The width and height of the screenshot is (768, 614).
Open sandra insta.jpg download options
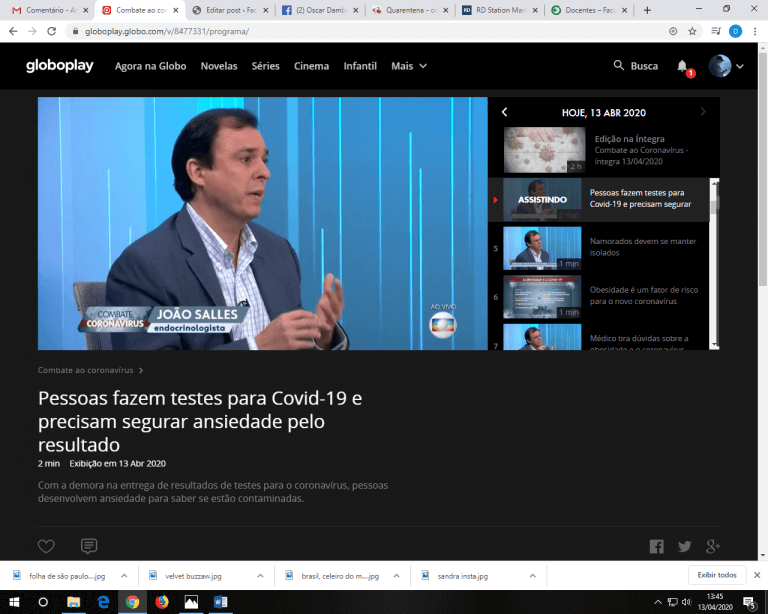click(532, 576)
